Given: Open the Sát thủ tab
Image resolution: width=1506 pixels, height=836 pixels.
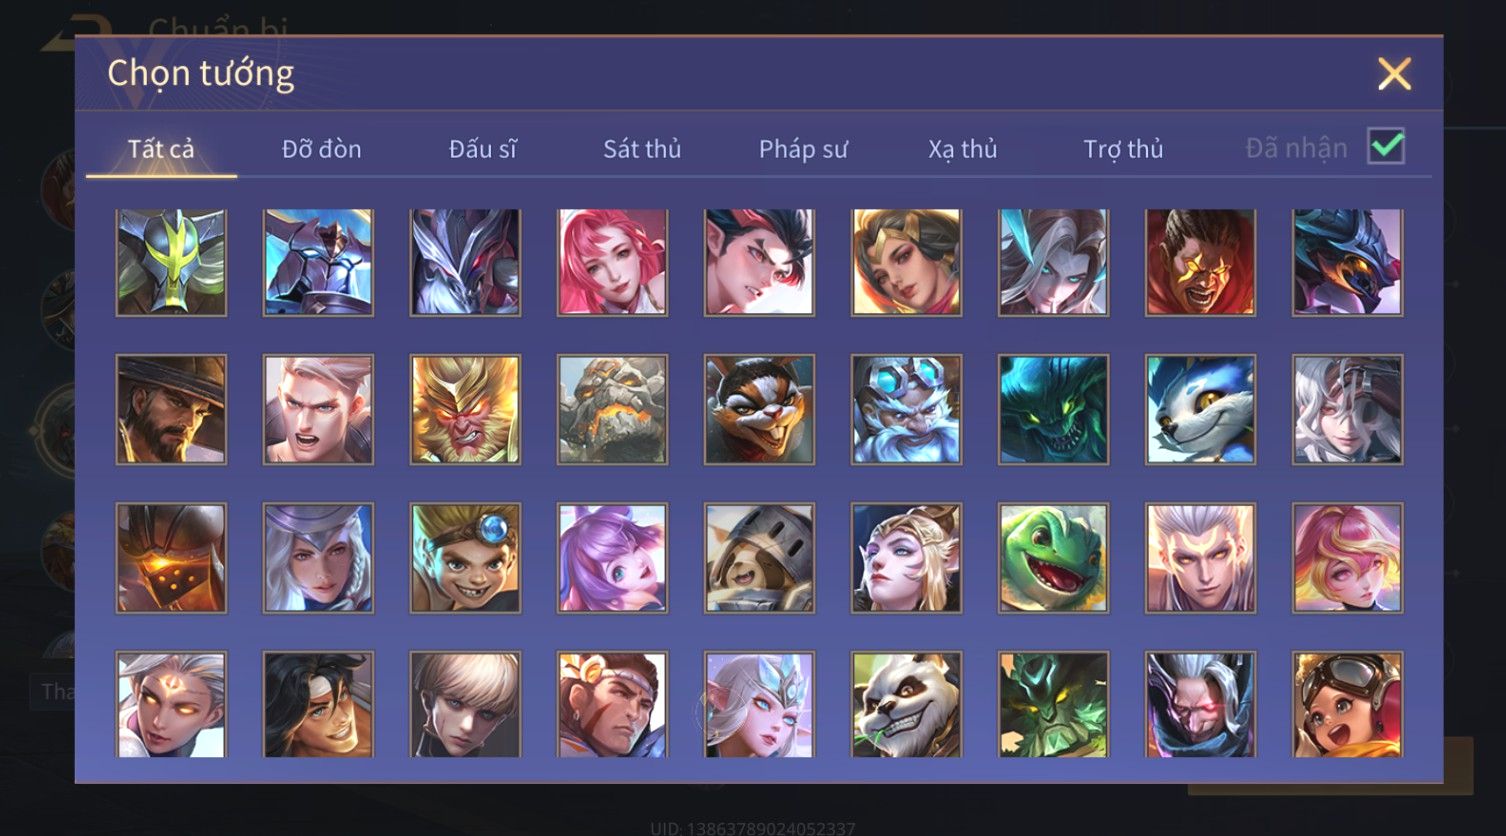Looking at the screenshot, I should (642, 149).
